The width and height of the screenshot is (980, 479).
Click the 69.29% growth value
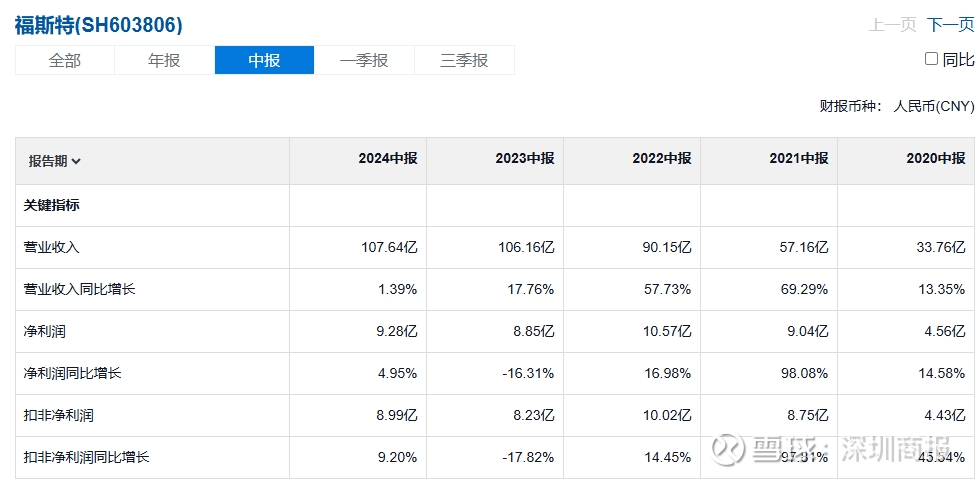[x=806, y=289]
